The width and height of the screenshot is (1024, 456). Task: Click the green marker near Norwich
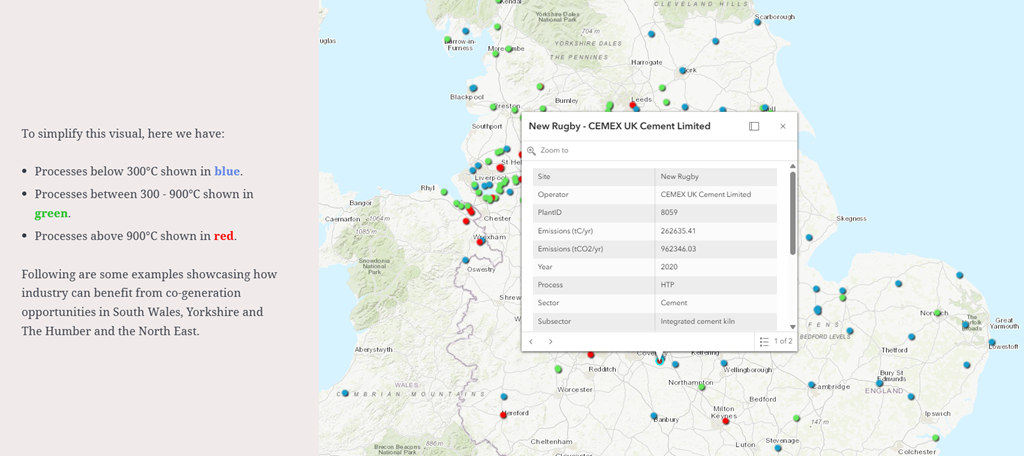coord(937,313)
